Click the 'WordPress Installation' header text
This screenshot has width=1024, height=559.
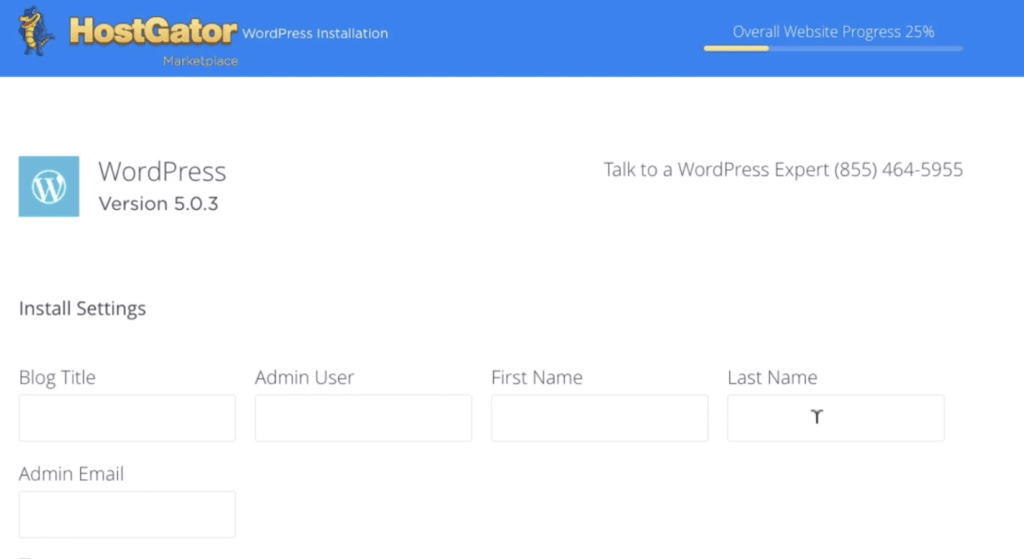[315, 33]
